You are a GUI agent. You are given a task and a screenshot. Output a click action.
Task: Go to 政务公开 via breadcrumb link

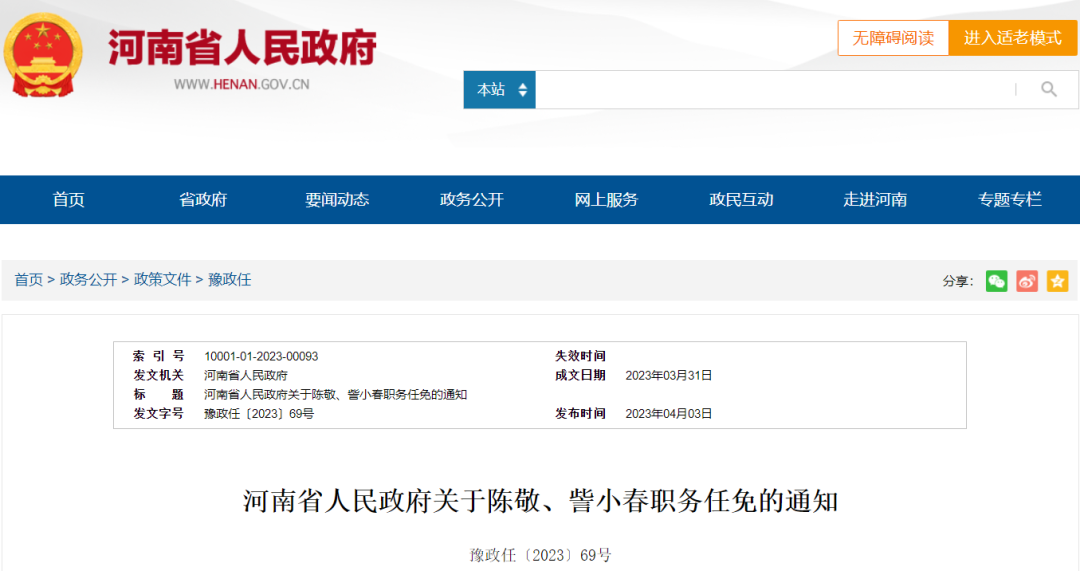[x=88, y=280]
